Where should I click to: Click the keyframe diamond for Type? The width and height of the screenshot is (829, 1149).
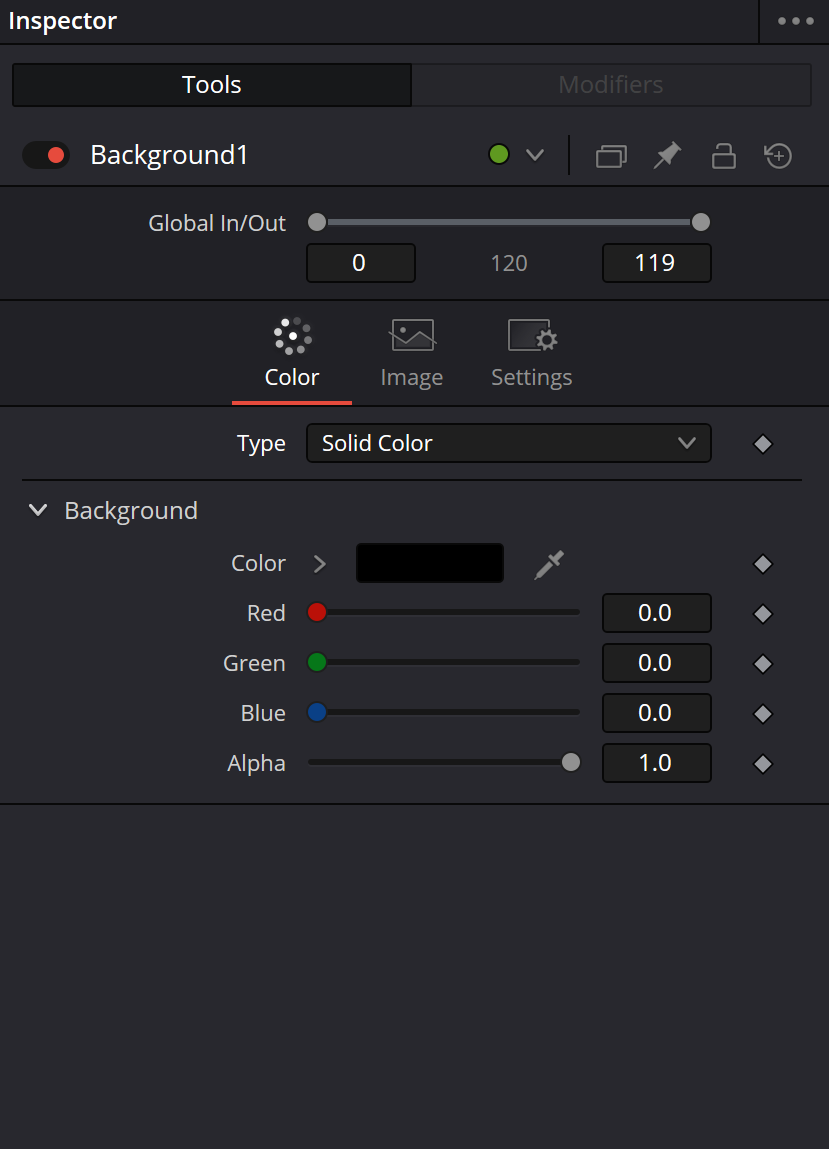pos(763,444)
